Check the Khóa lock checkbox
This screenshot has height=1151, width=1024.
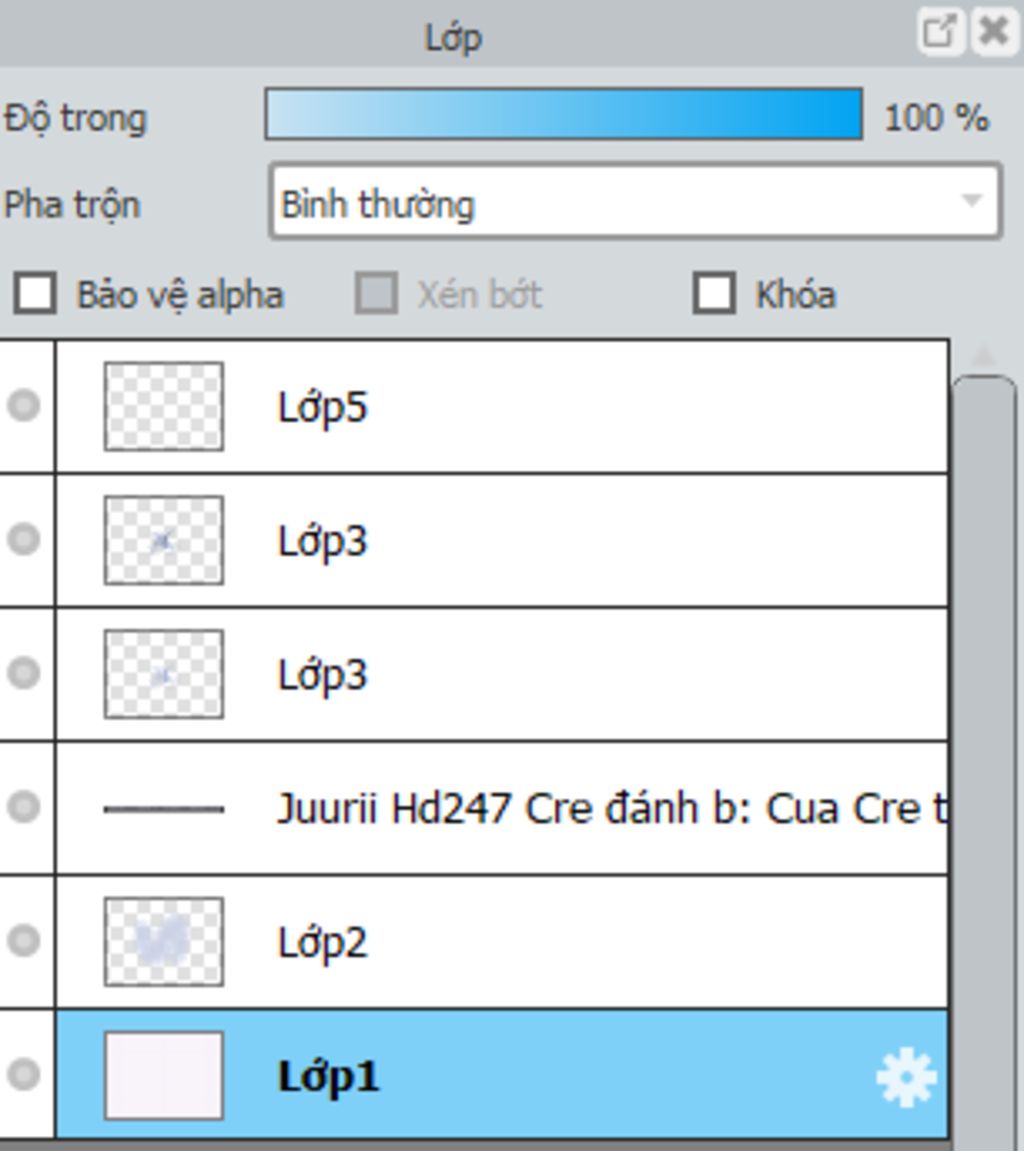[x=714, y=294]
